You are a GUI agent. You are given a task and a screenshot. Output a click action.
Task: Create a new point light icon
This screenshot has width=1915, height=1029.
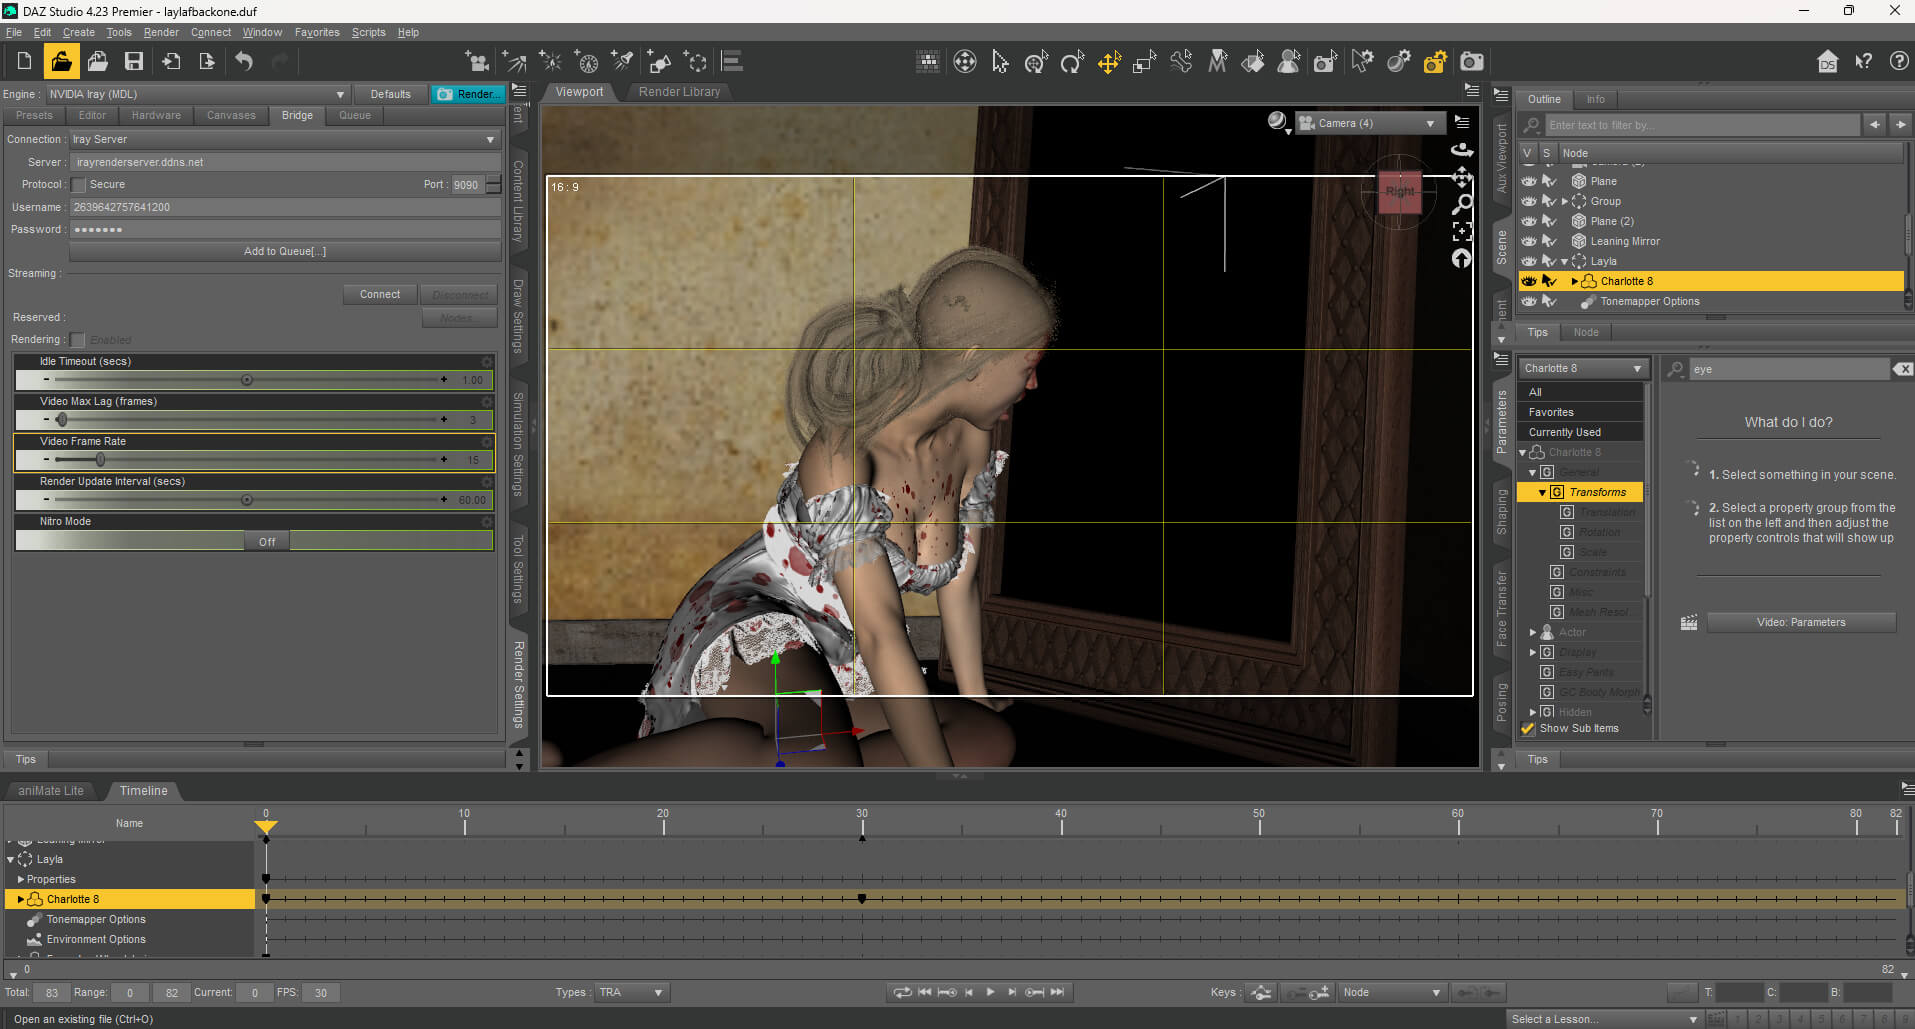click(551, 62)
